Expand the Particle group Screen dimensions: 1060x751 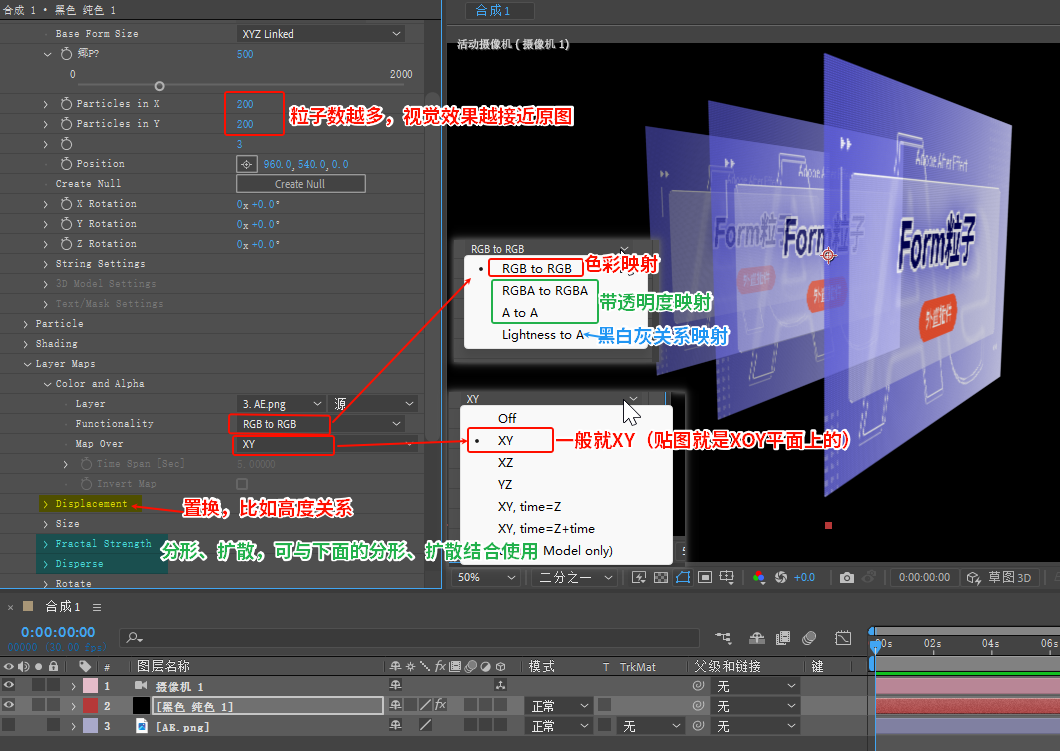click(26, 324)
